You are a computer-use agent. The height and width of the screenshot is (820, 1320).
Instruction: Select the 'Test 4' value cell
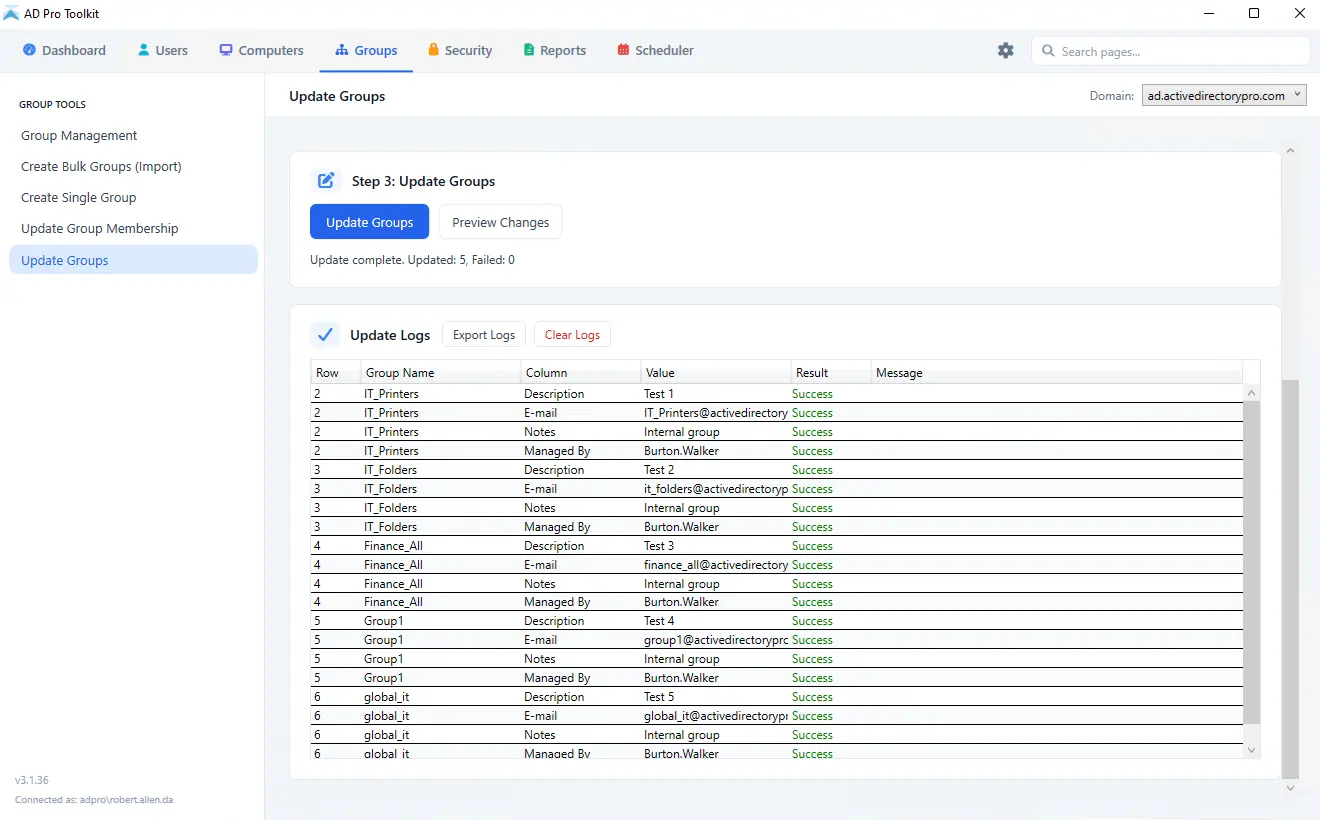[x=715, y=621]
